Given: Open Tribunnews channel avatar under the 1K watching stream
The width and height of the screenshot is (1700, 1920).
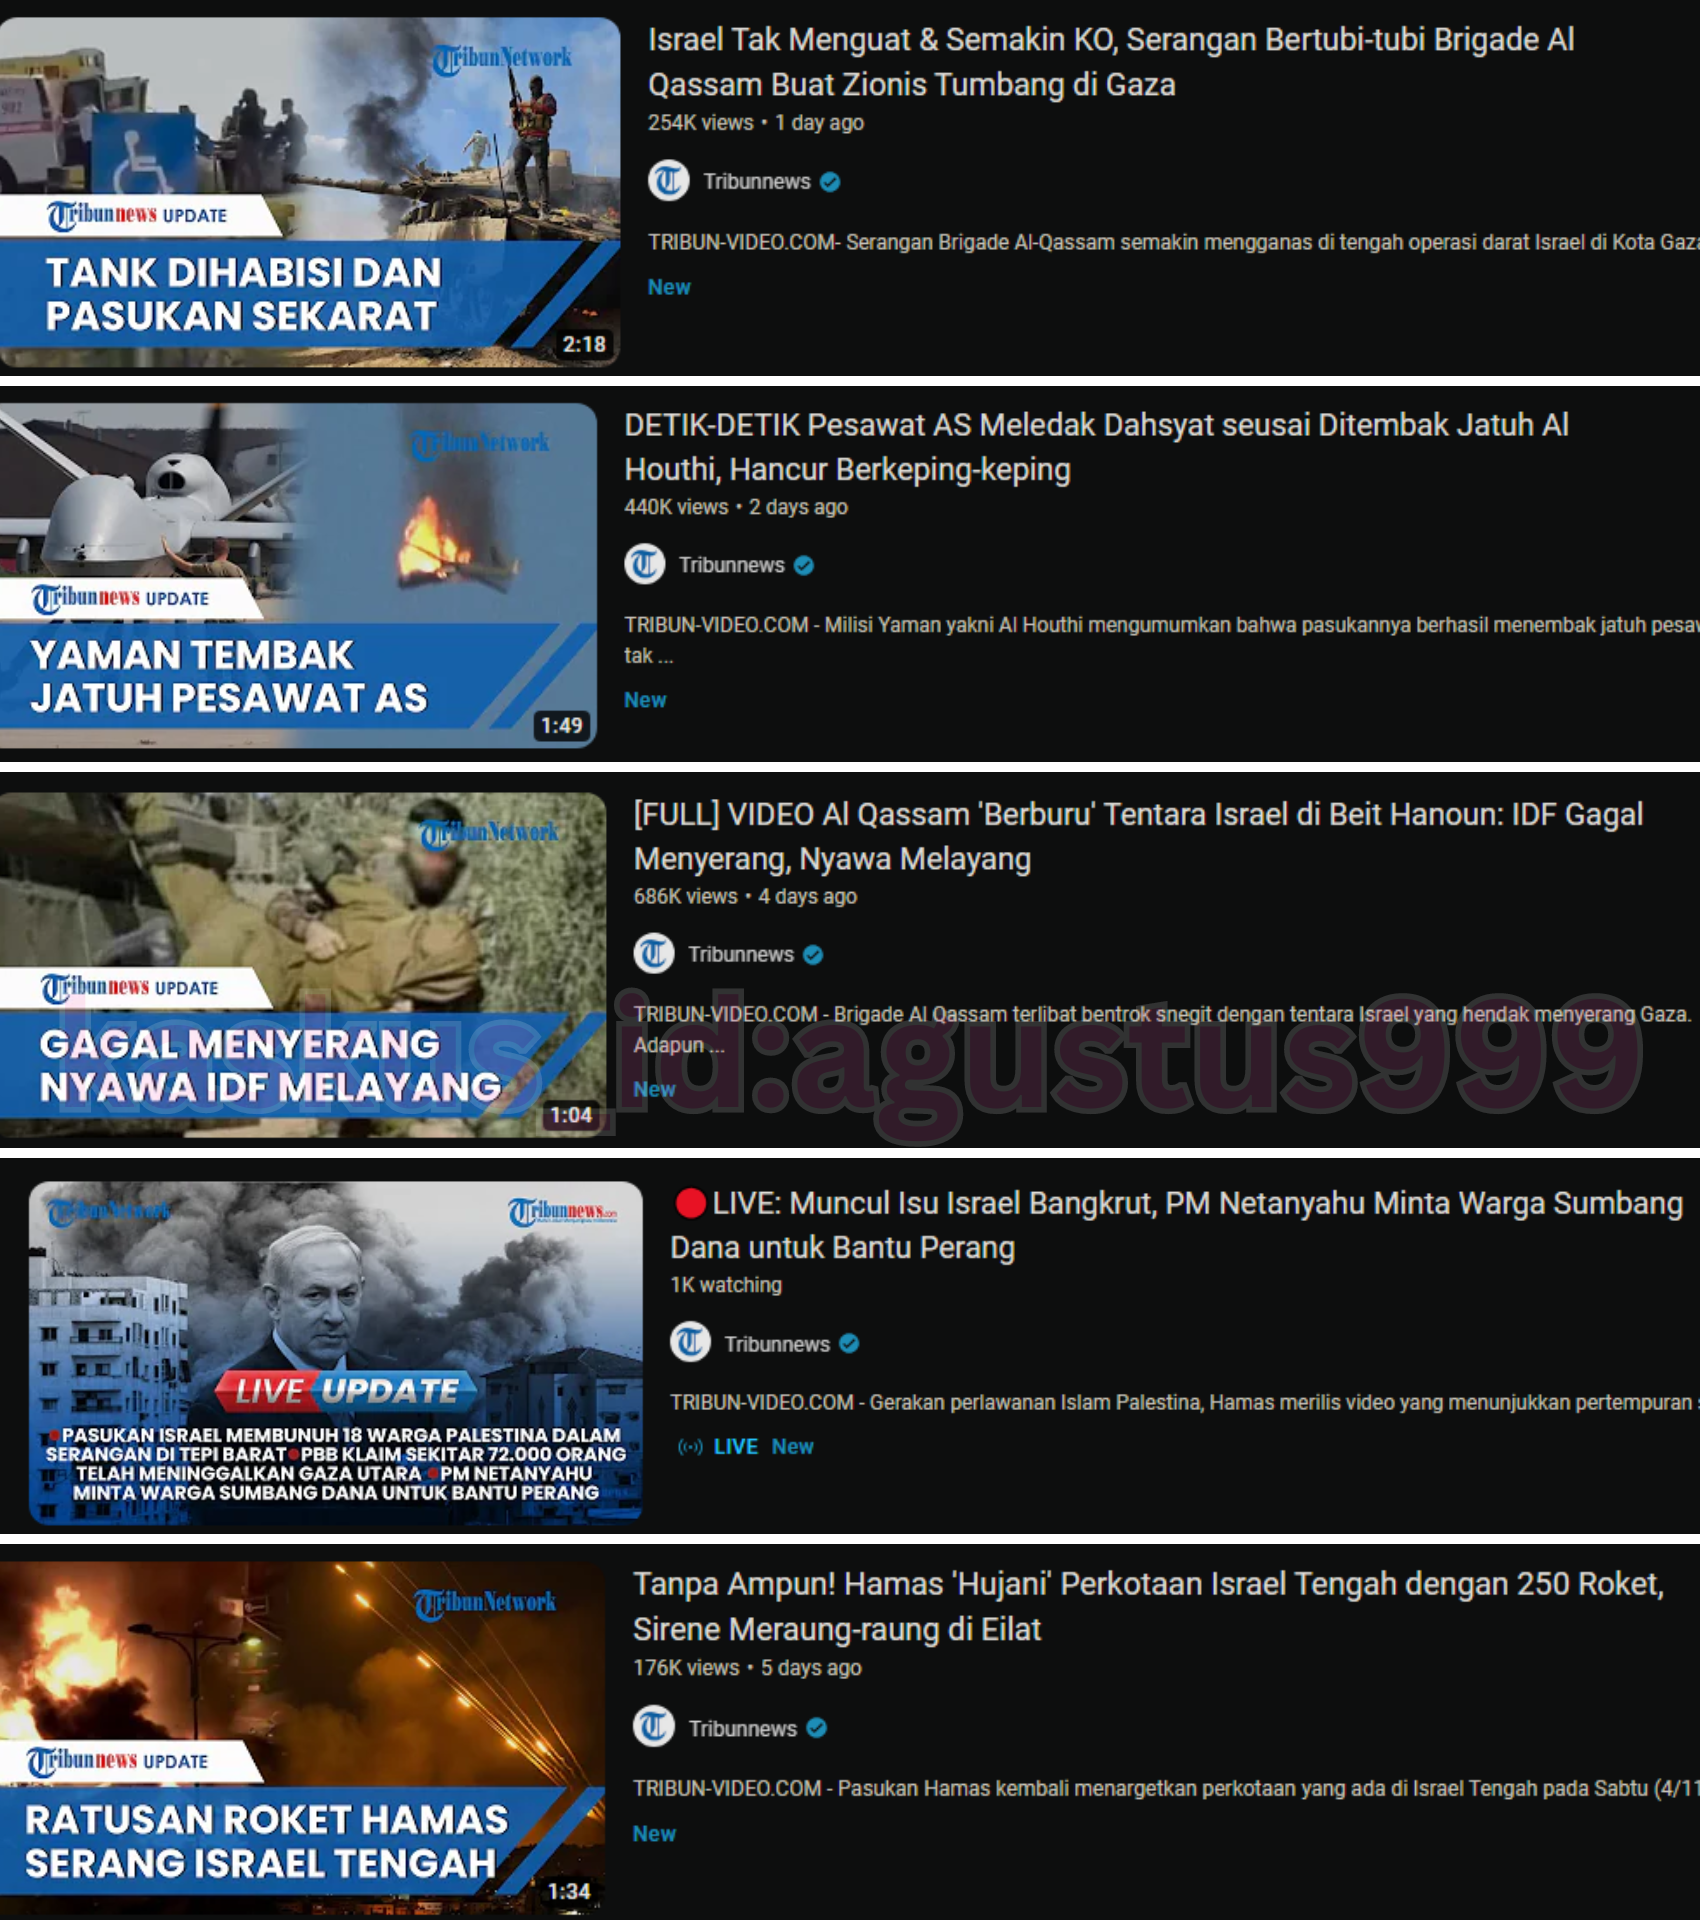Looking at the screenshot, I should [x=691, y=1342].
